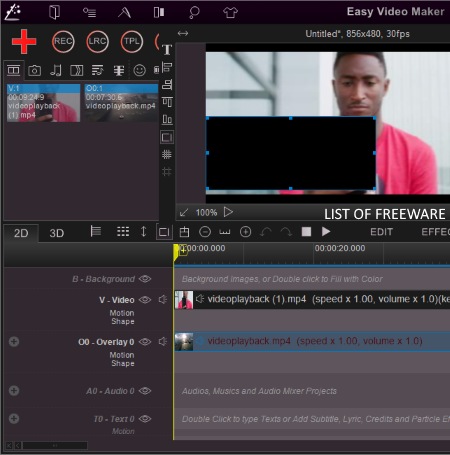Select the align-center tab icon
450x455 pixels.
click(119, 70)
